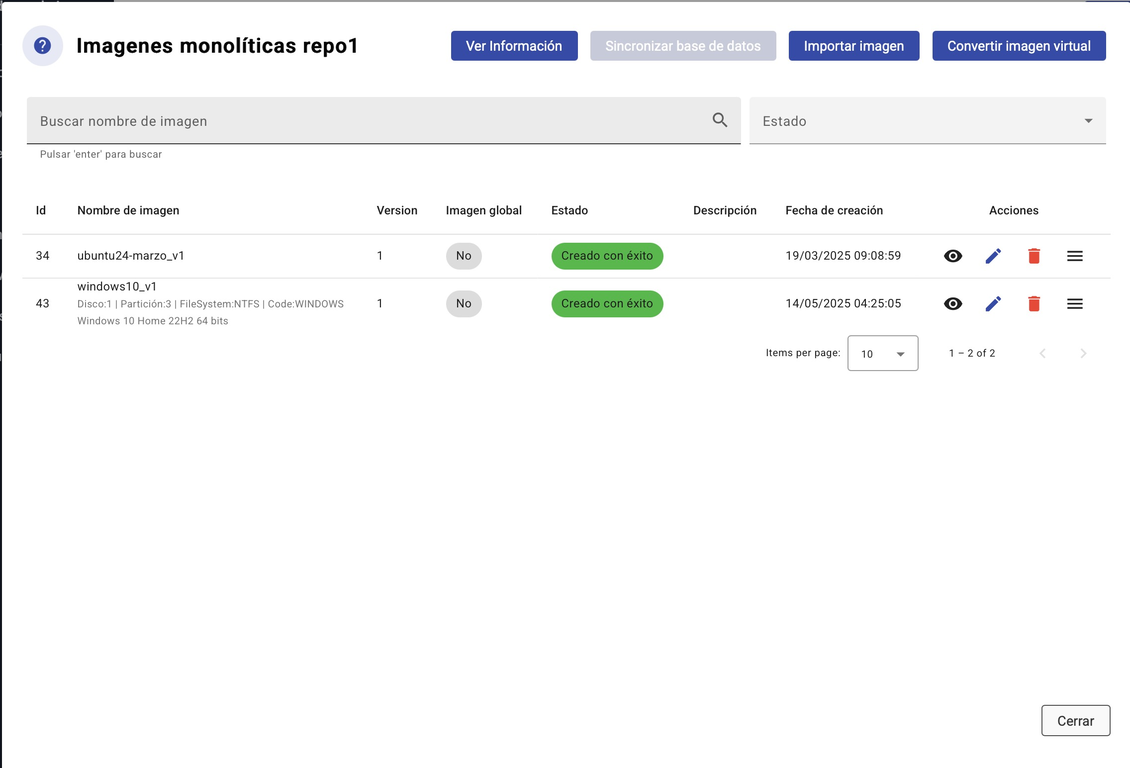Open actions menu for ubuntu24-marzo_v1
The image size is (1130, 768).
tap(1075, 256)
